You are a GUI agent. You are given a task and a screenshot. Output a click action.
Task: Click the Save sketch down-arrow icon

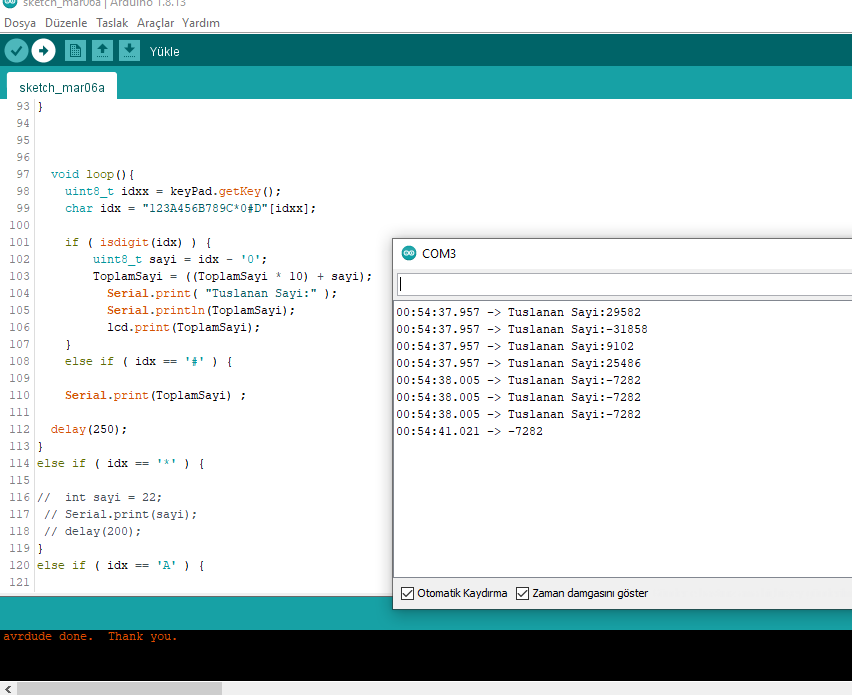point(129,50)
